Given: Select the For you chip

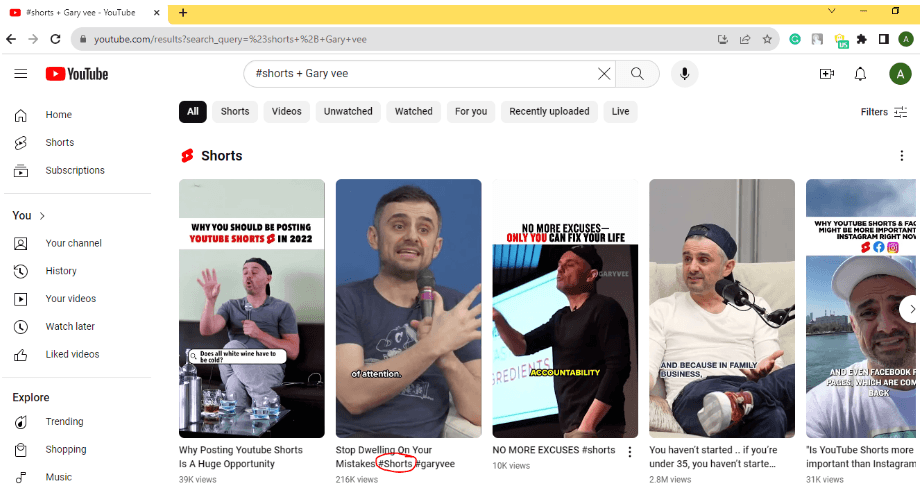Looking at the screenshot, I should pyautogui.click(x=471, y=111).
